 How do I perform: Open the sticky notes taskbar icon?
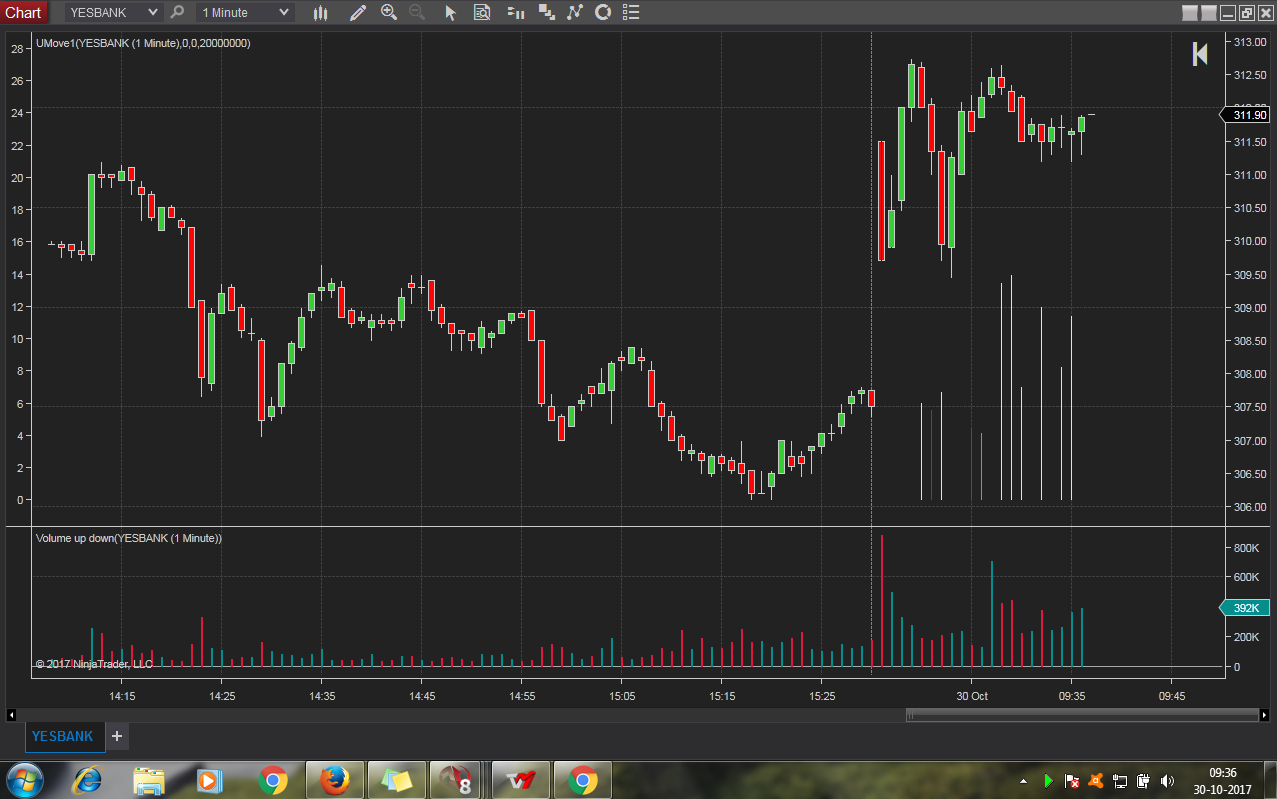396,780
